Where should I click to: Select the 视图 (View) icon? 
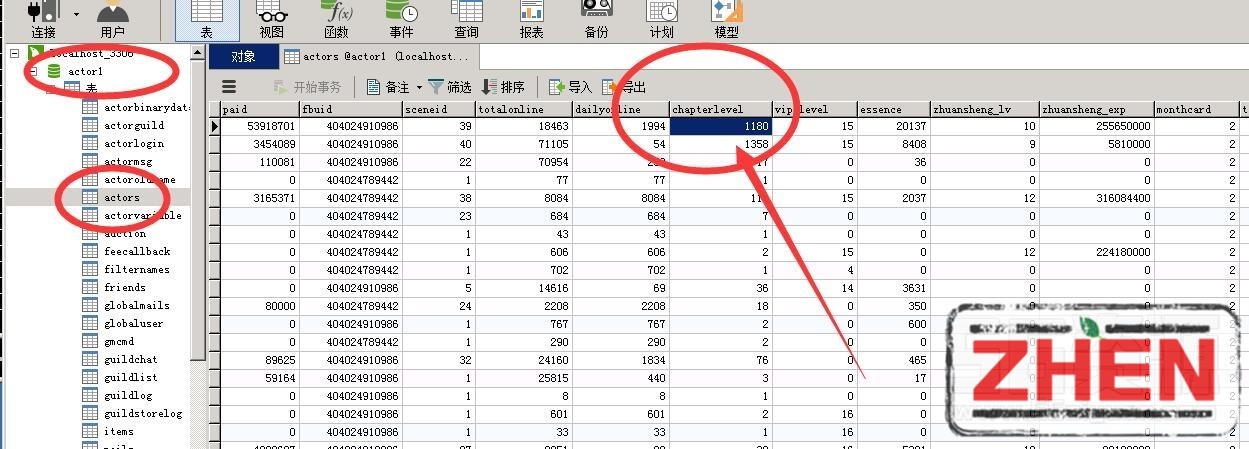pyautogui.click(x=271, y=18)
